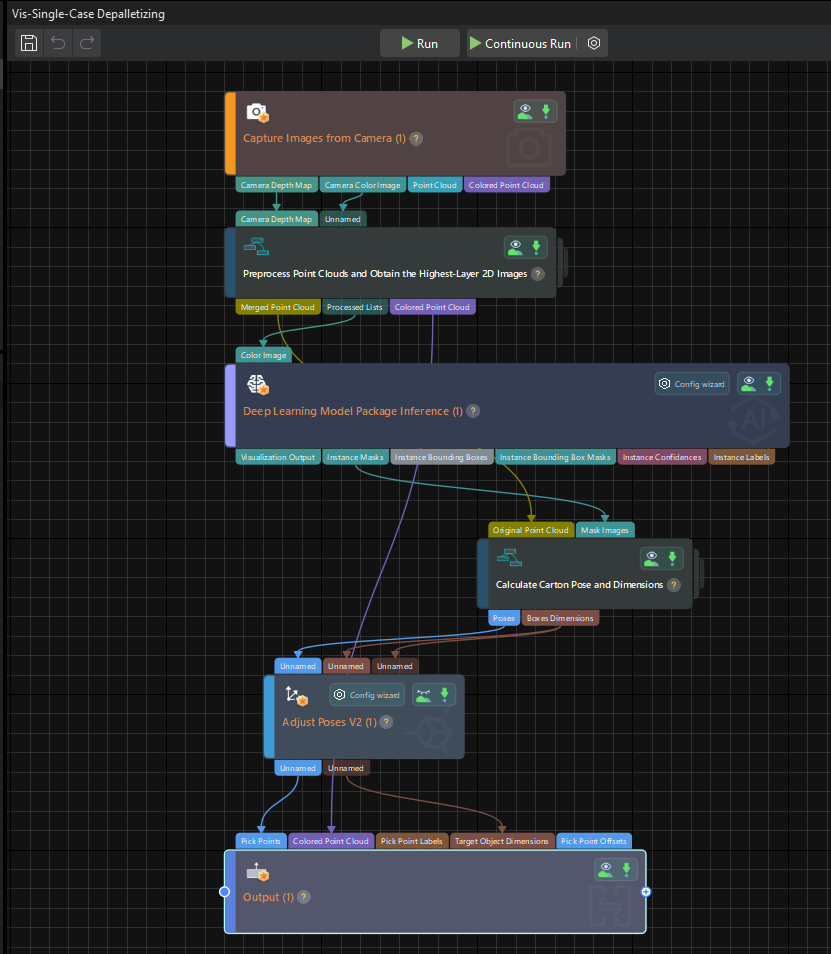Select Instance Bounding Box Masks port
831x954 pixels.
pyautogui.click(x=555, y=457)
